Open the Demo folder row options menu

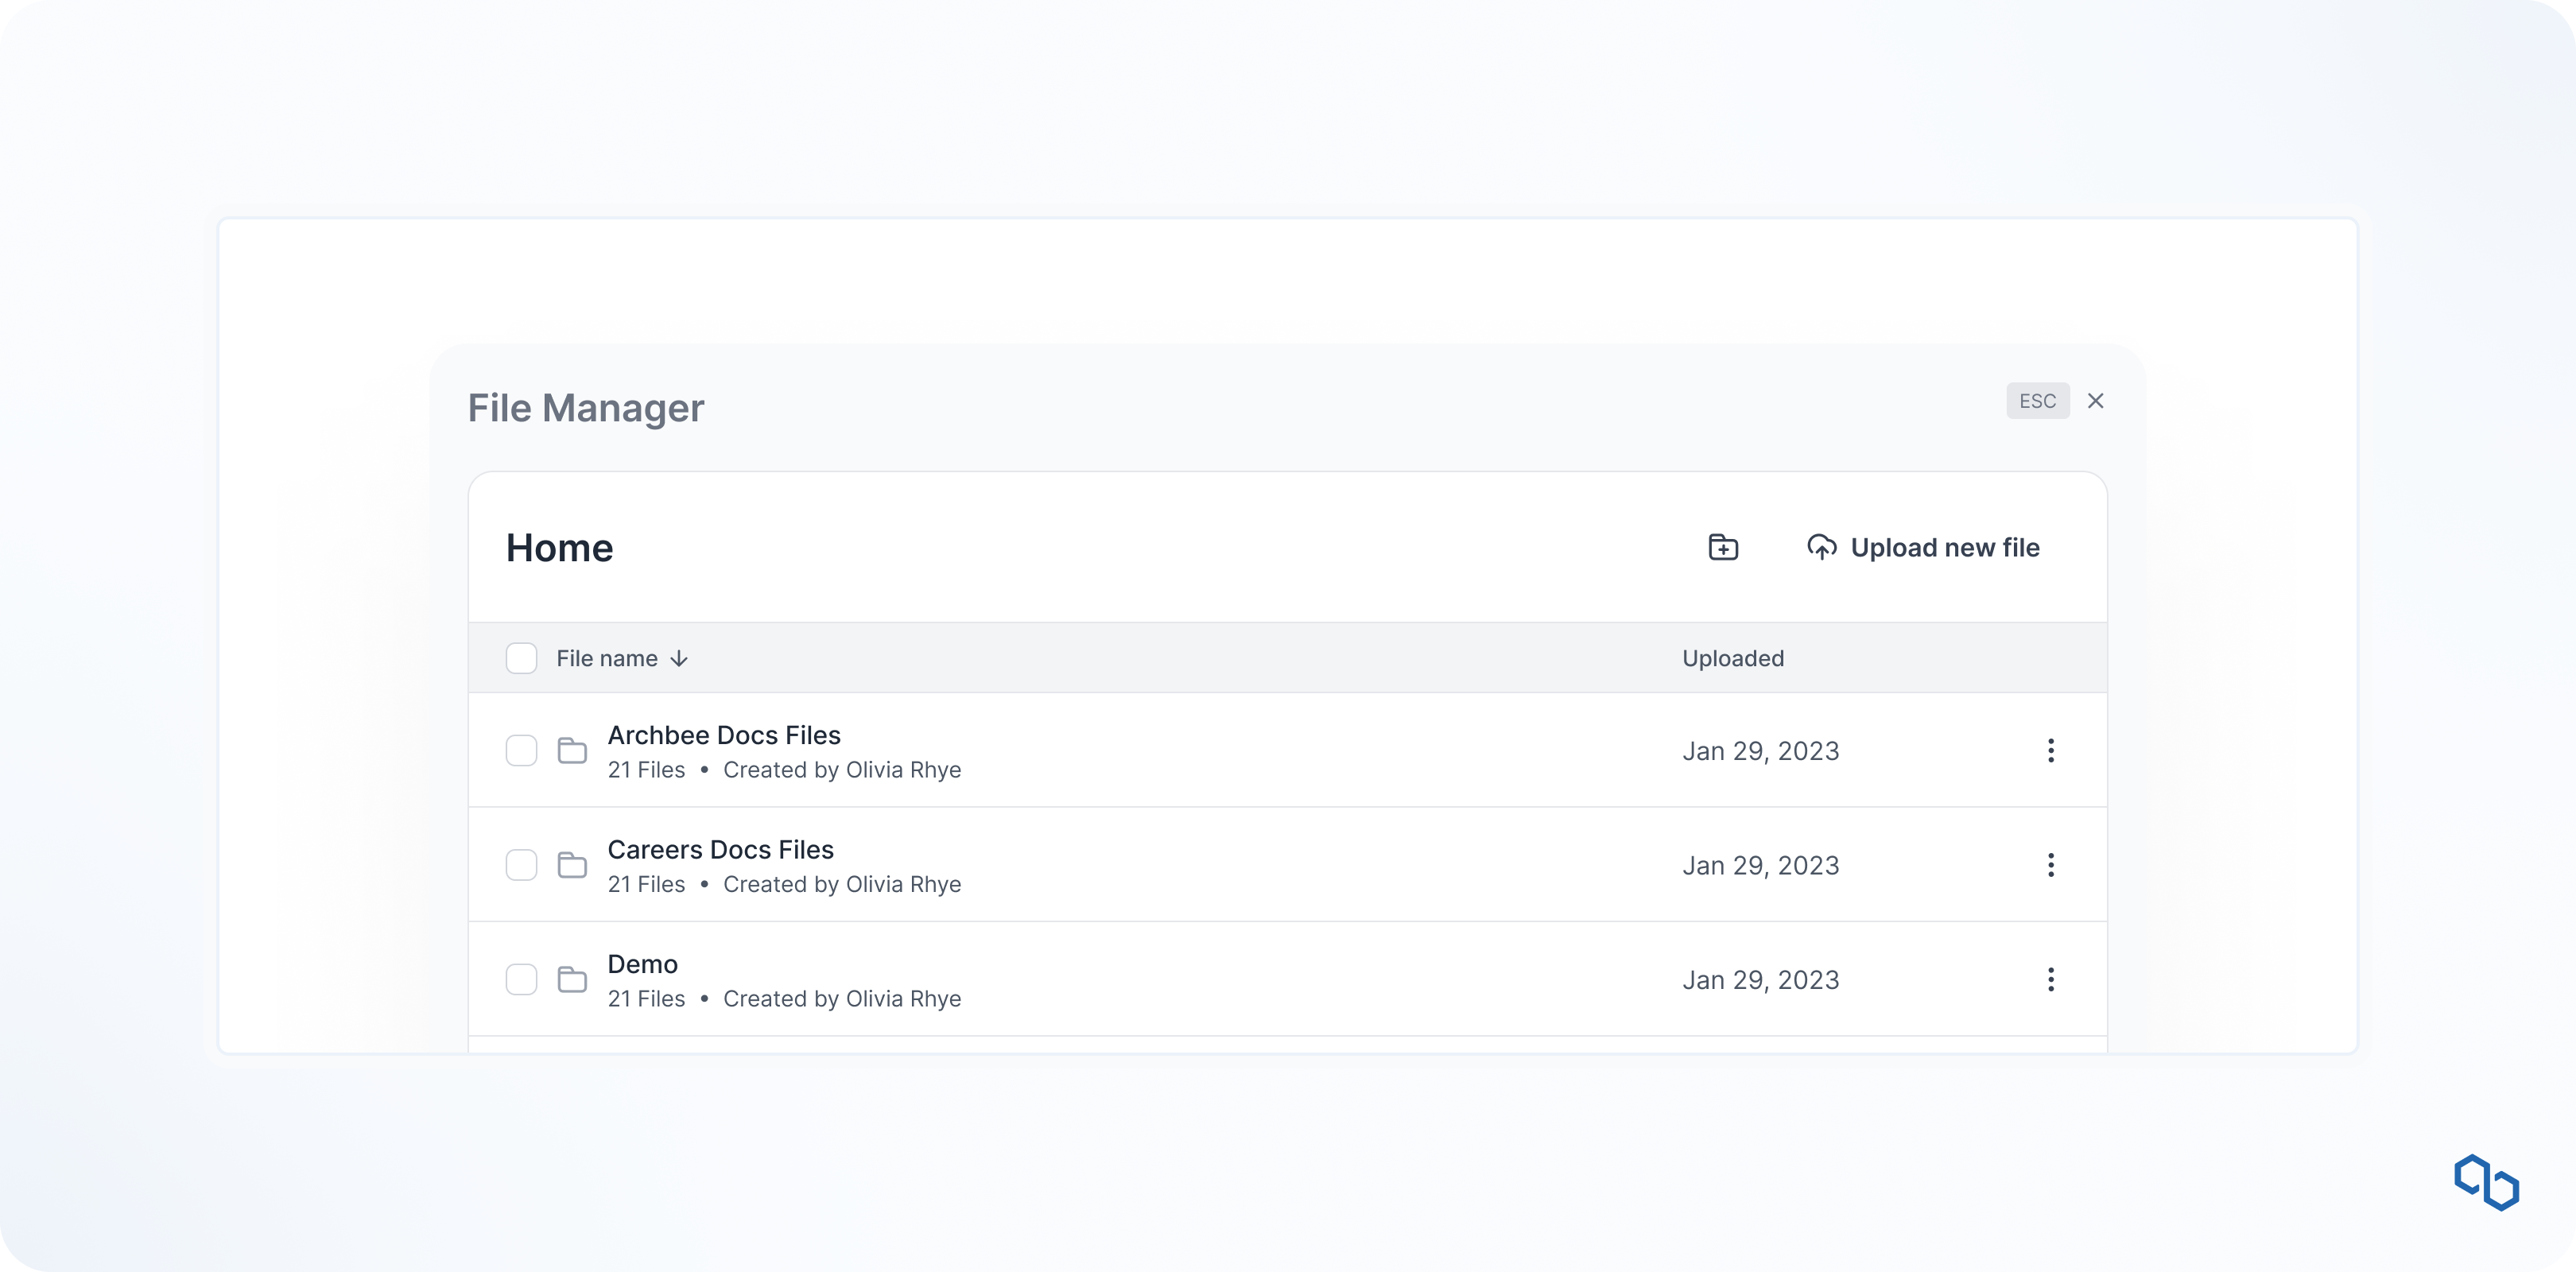coord(2050,979)
